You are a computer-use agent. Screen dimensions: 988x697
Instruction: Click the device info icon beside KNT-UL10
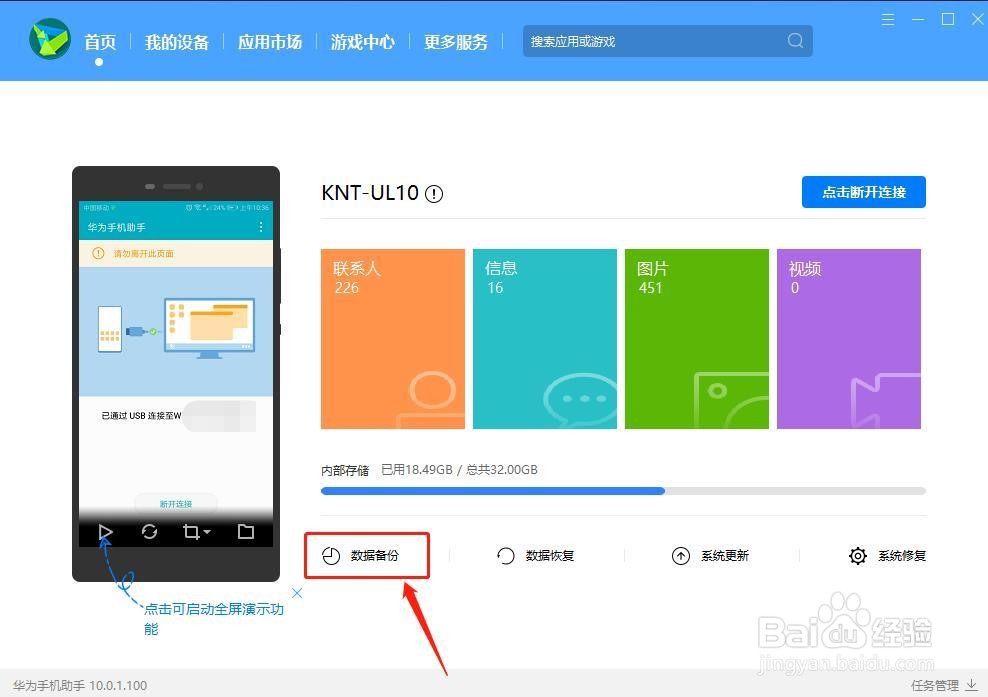point(434,193)
